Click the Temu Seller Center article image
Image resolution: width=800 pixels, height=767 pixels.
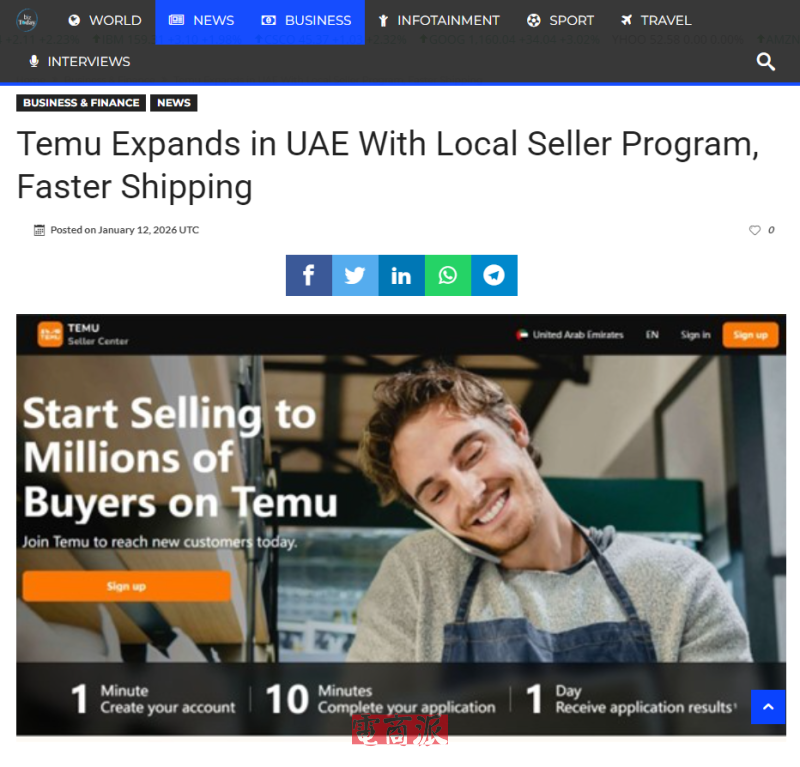click(x=401, y=525)
